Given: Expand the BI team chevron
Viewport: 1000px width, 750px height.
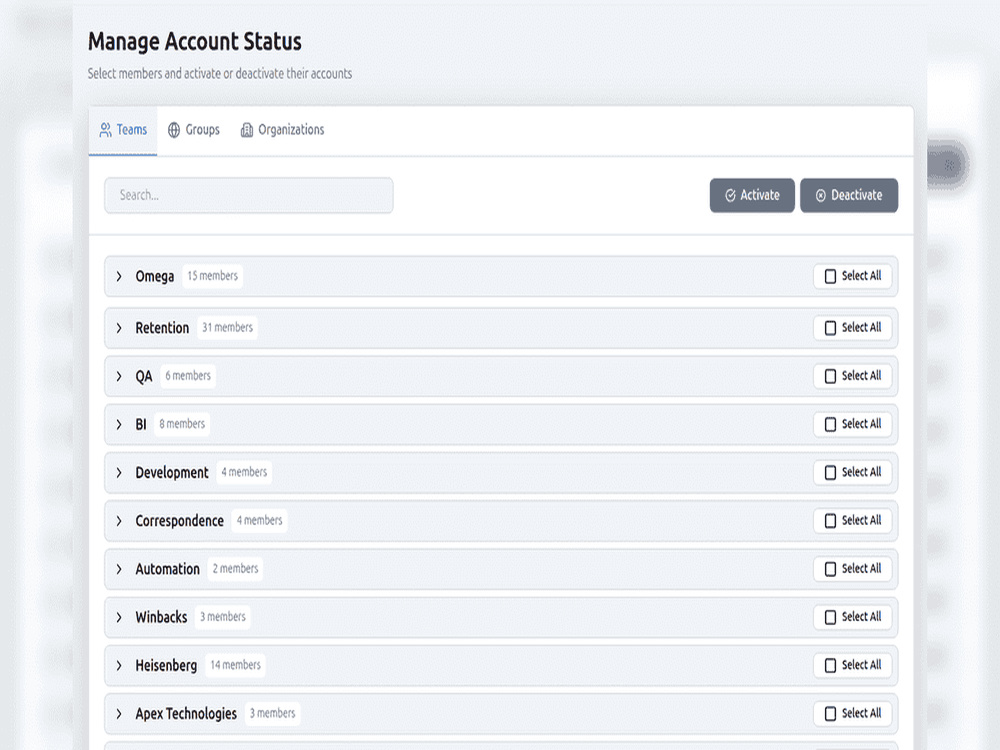Looking at the screenshot, I should [x=119, y=424].
